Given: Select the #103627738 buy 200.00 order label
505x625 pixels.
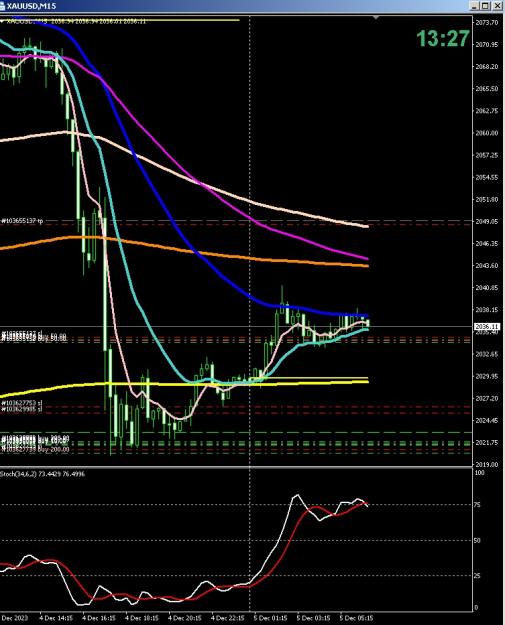Looking at the screenshot, I should tap(35, 449).
